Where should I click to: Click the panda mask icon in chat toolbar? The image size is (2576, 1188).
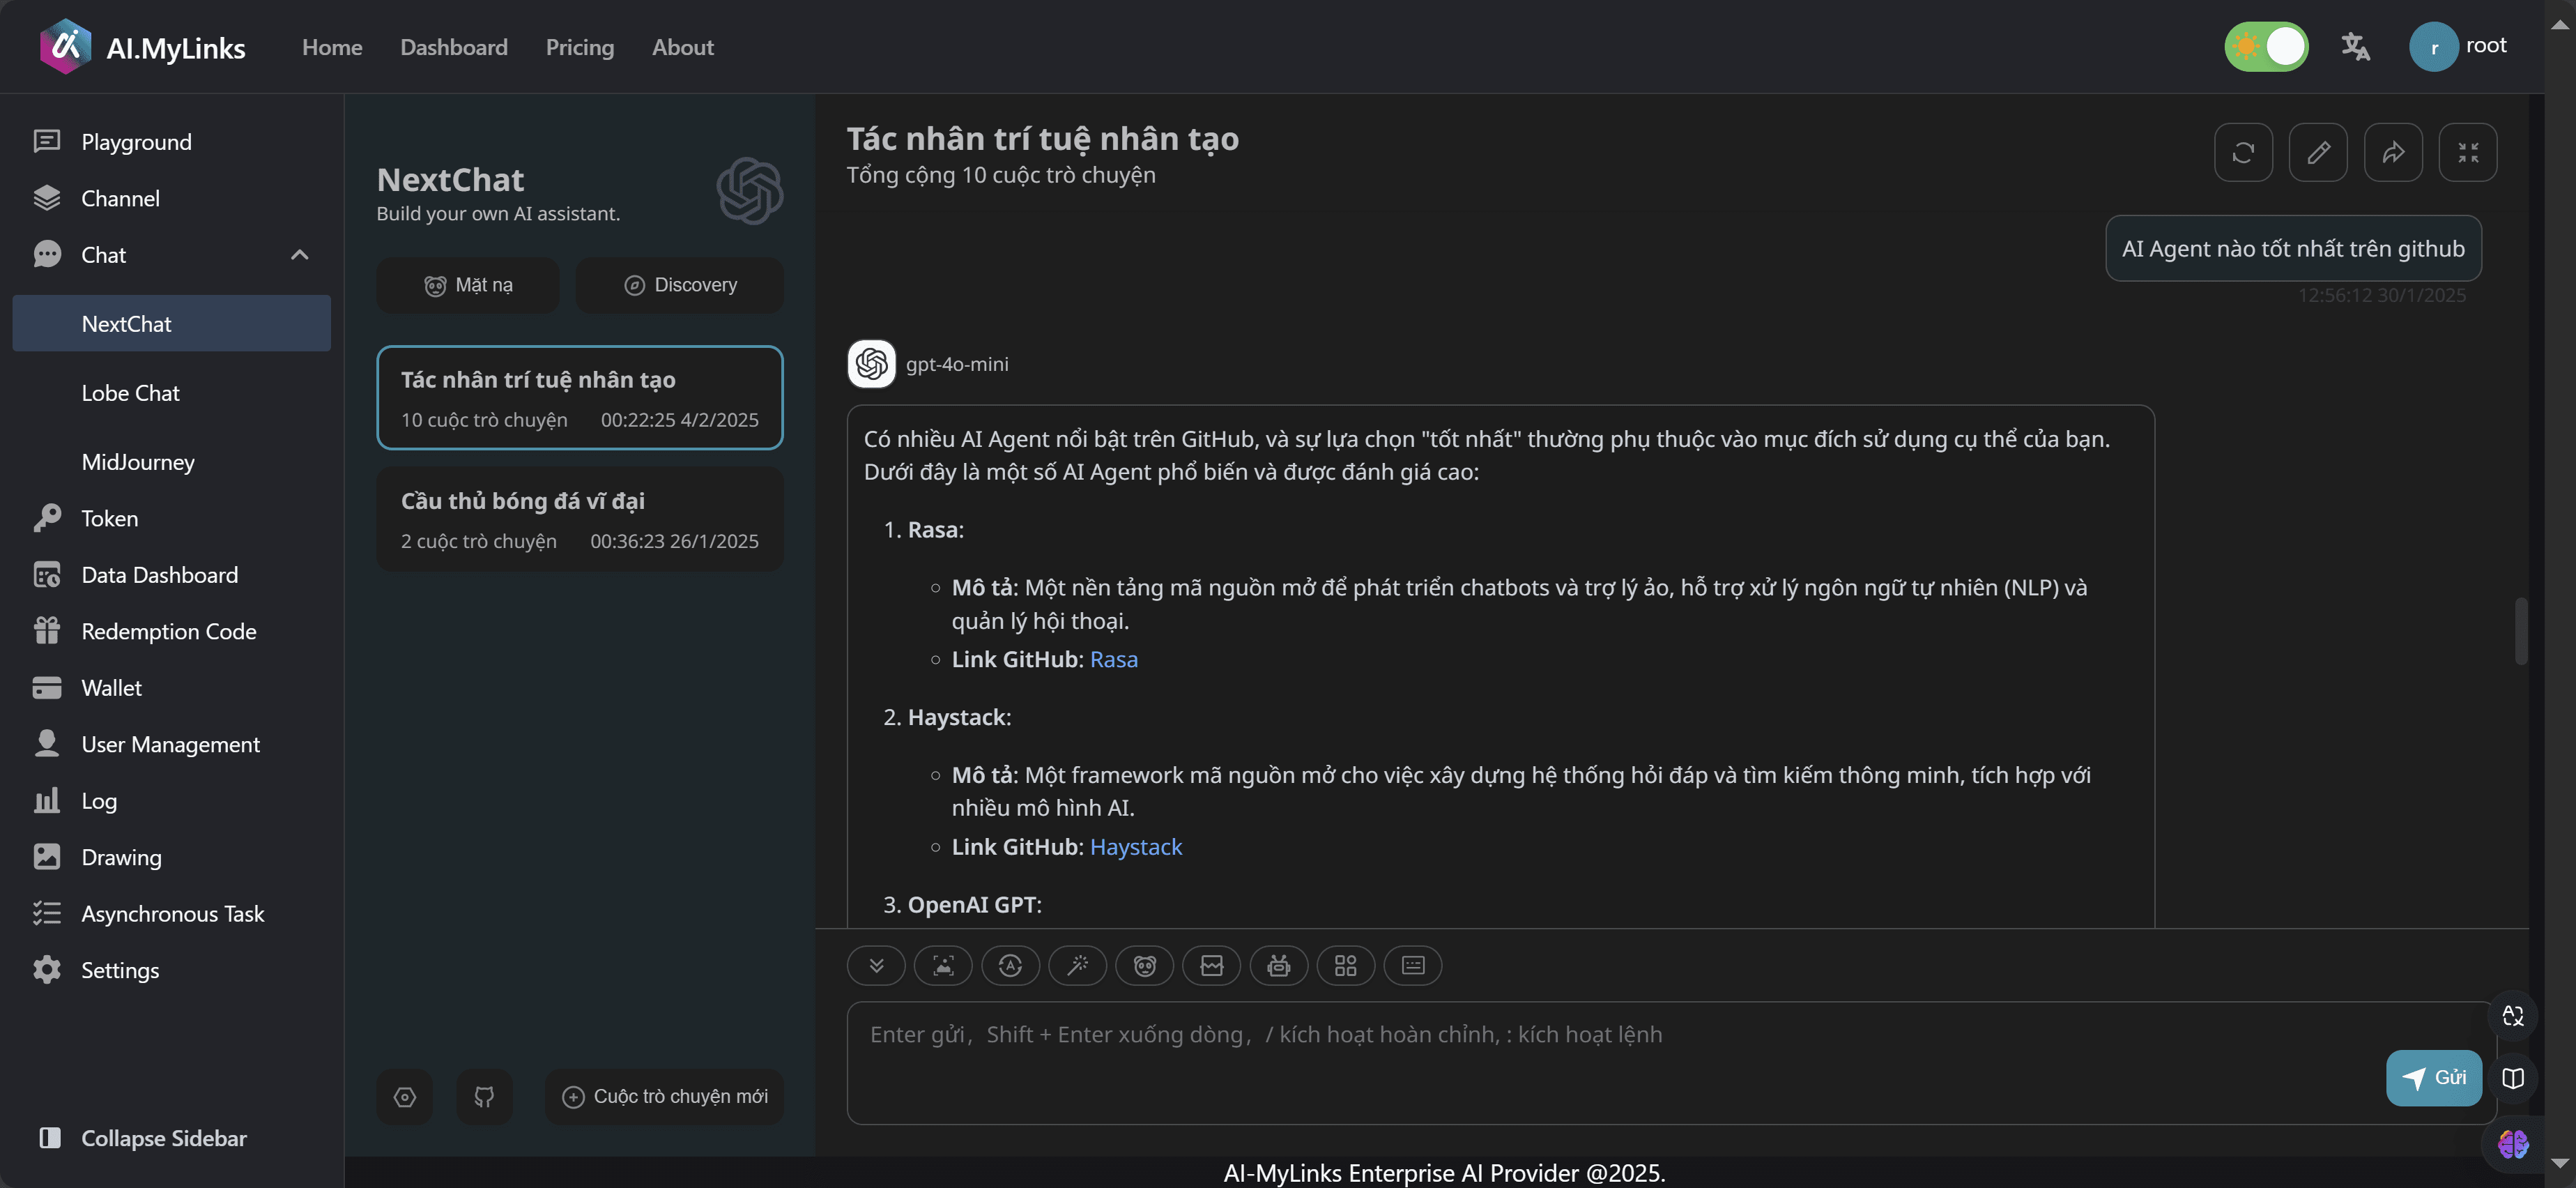click(x=1145, y=965)
